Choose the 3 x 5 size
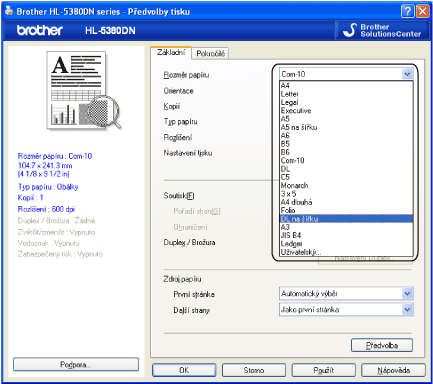The image size is (433, 384). point(346,194)
